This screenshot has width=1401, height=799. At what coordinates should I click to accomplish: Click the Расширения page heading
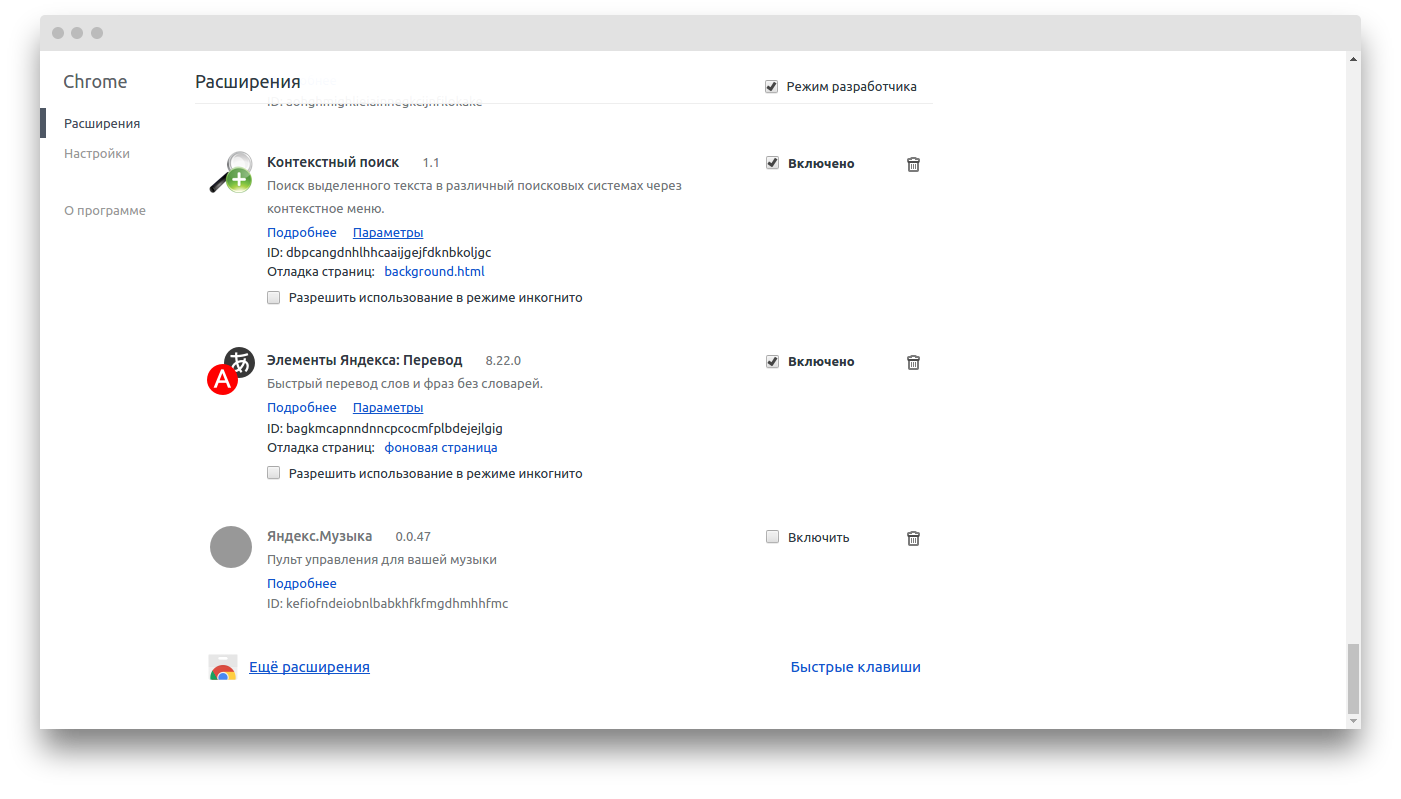point(248,82)
